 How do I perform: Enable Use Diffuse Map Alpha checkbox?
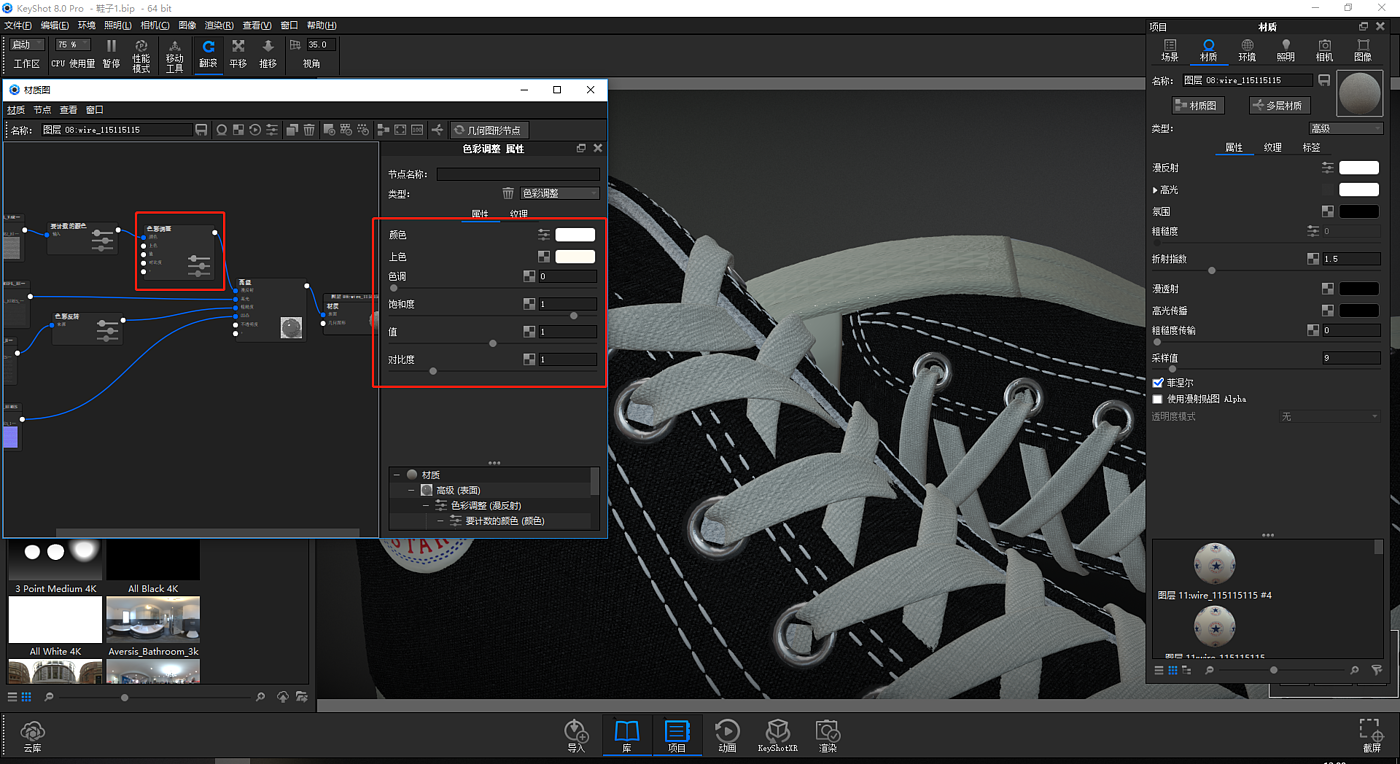point(1158,399)
